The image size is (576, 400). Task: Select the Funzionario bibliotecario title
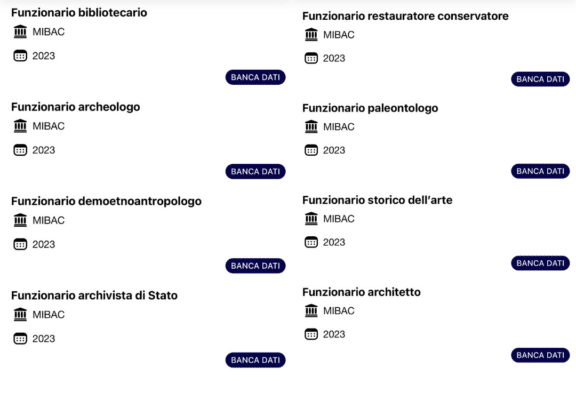(x=79, y=12)
